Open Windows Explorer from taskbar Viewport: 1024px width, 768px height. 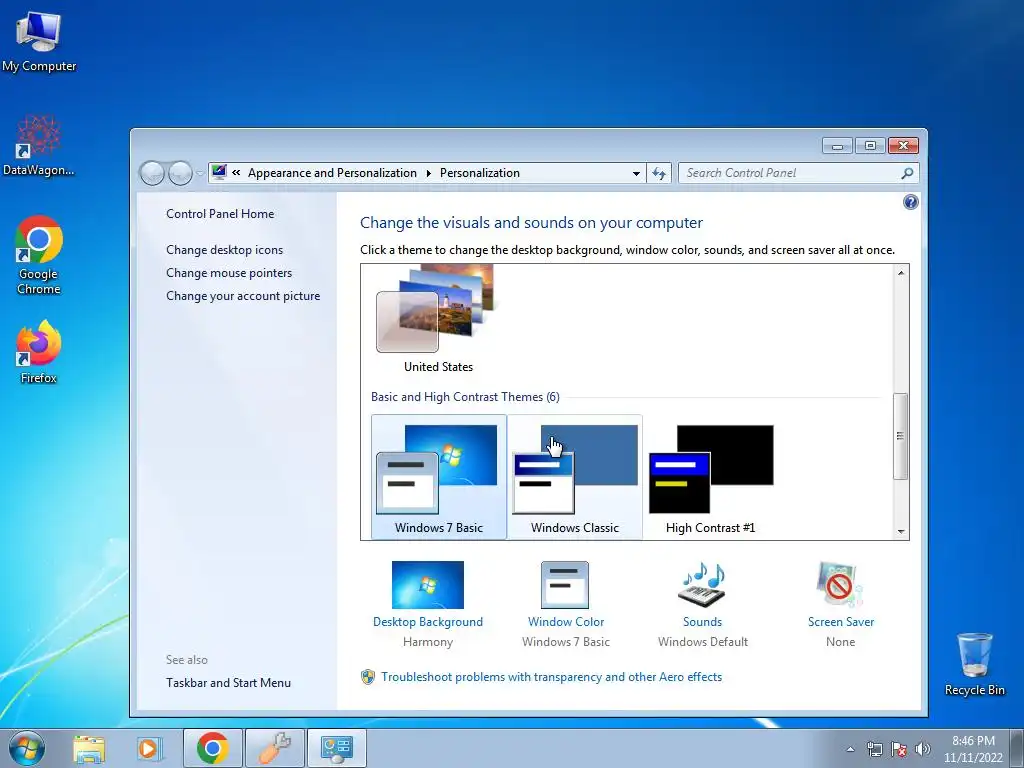click(89, 749)
